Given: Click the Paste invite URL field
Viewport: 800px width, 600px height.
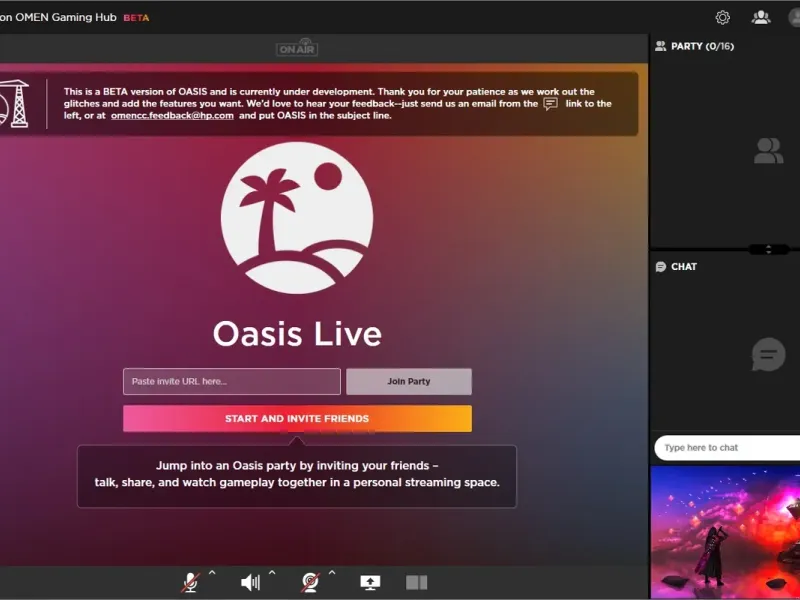Looking at the screenshot, I should (232, 382).
